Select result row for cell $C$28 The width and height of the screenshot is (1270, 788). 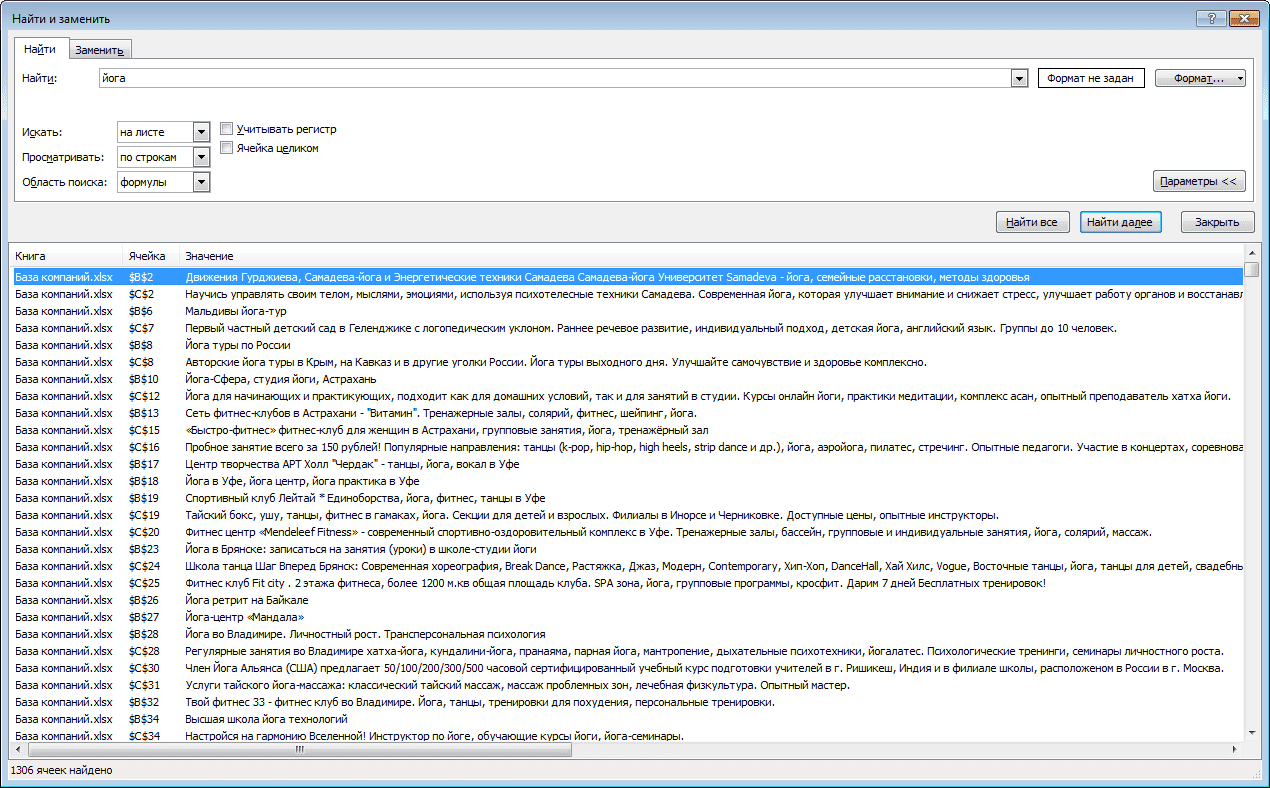627,651
